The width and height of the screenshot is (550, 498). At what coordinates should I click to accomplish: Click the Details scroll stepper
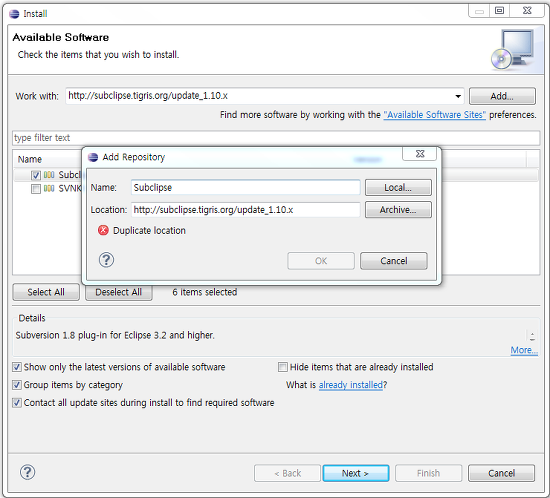532,337
